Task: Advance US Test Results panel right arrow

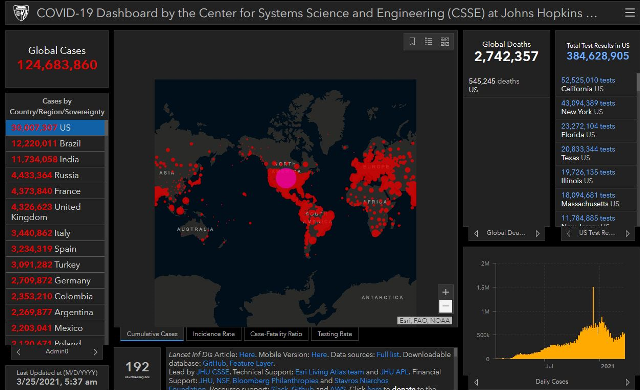Action: pyautogui.click(x=628, y=233)
